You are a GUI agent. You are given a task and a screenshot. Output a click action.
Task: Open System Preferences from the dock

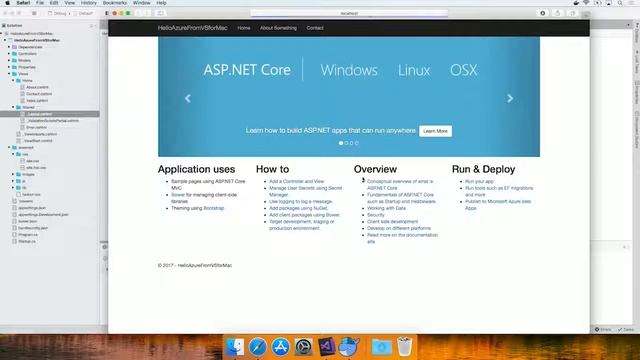pos(304,347)
